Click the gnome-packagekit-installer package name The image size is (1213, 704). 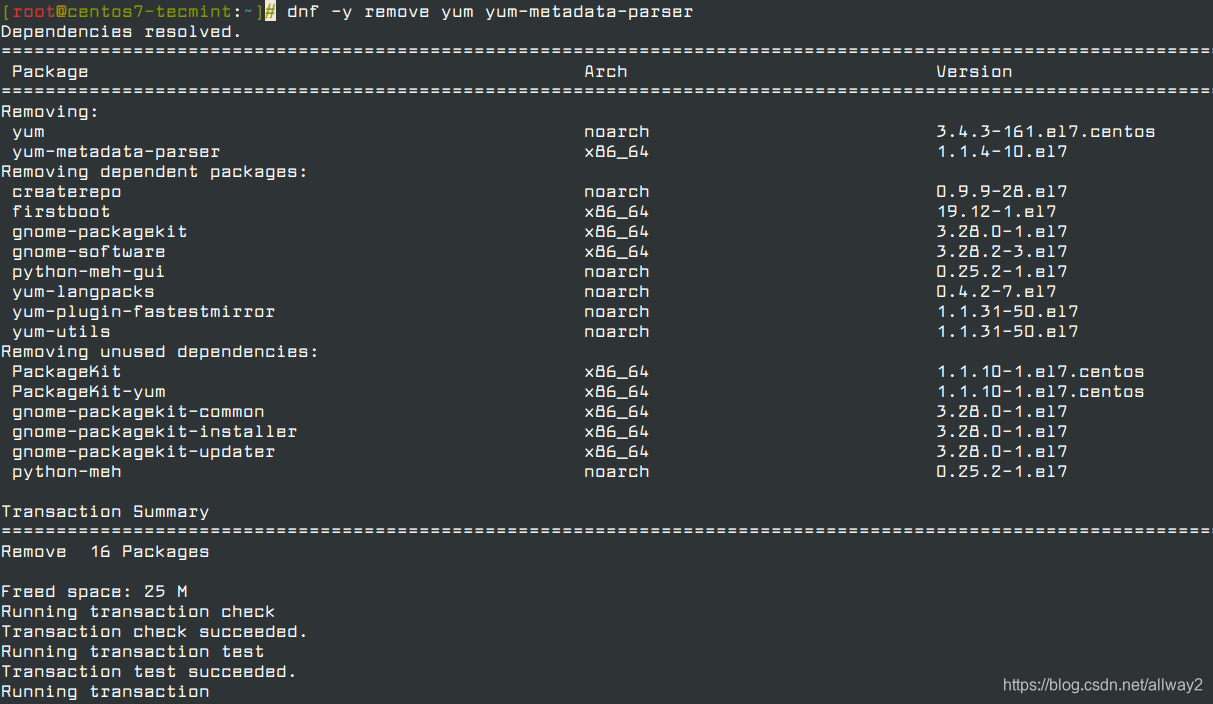(x=155, y=432)
